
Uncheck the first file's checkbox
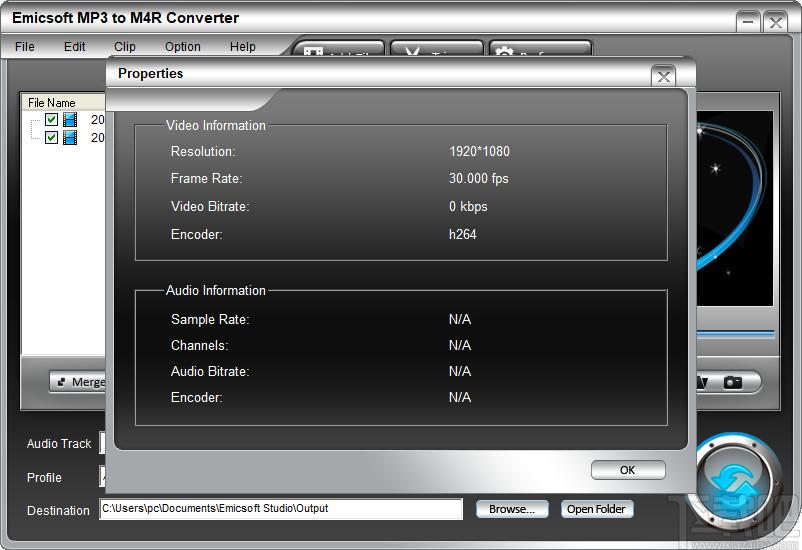(51, 119)
